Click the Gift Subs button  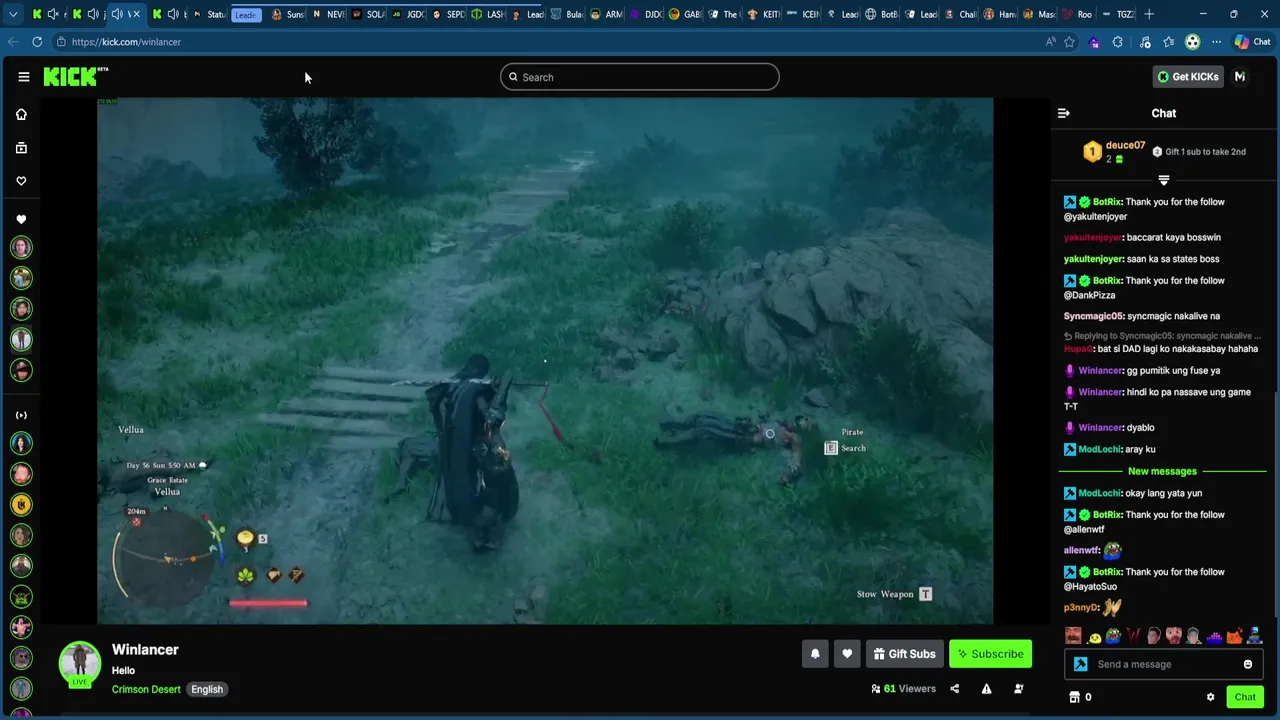pyautogui.click(x=904, y=654)
